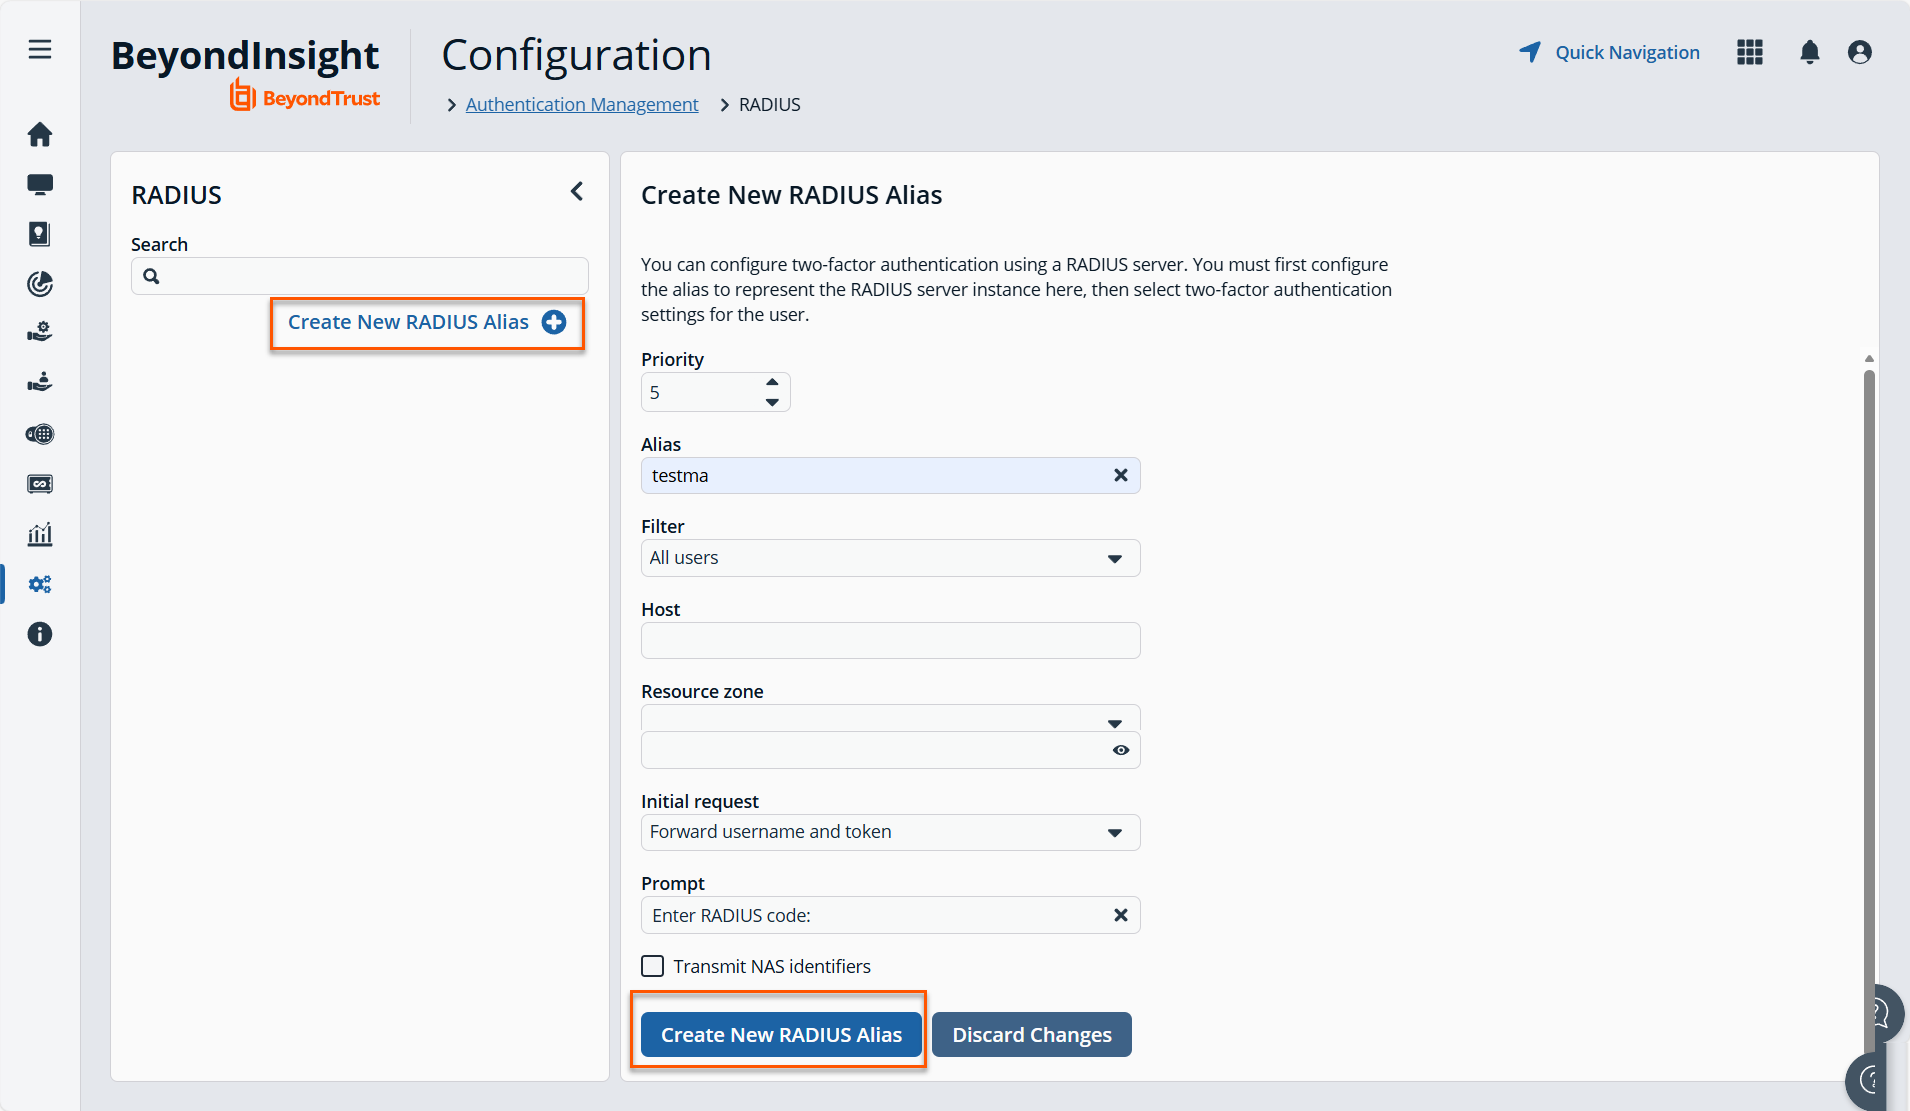Open the hamburger menu
Screen dimensions: 1910x1111
point(40,50)
